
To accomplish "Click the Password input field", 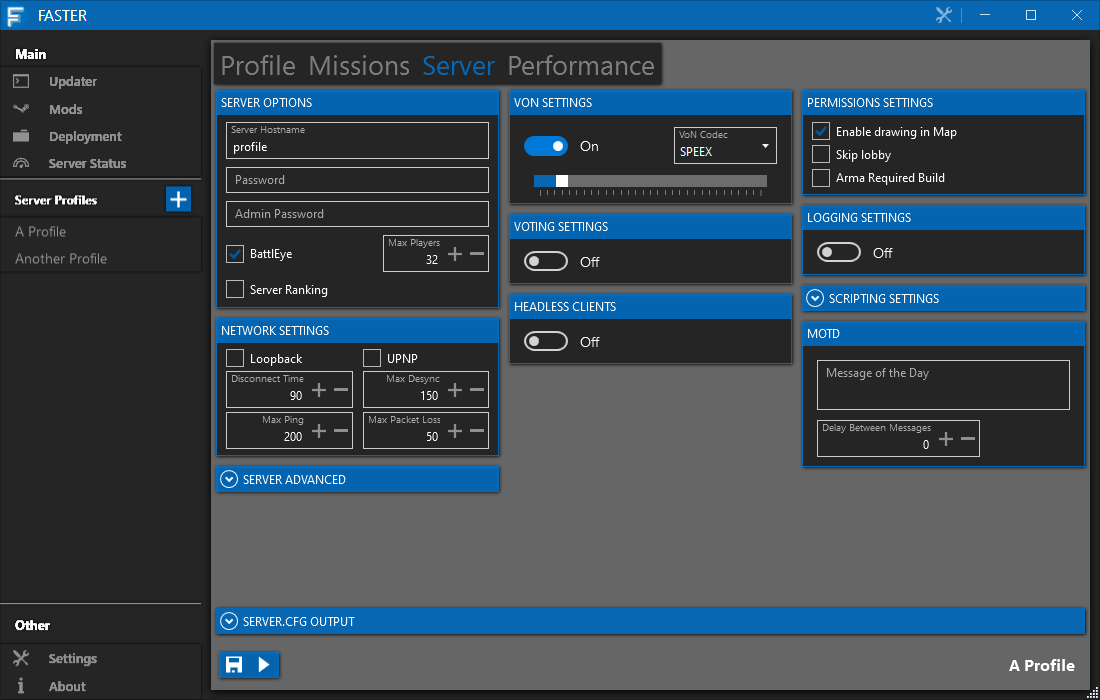I will tap(357, 180).
